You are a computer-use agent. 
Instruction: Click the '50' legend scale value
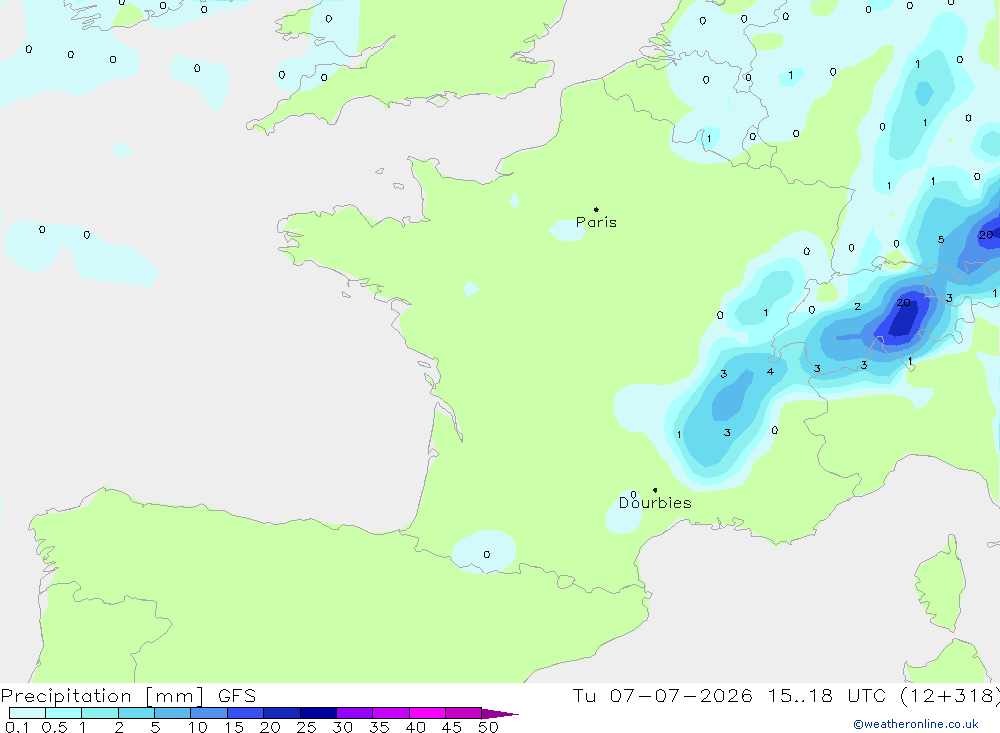(x=488, y=727)
